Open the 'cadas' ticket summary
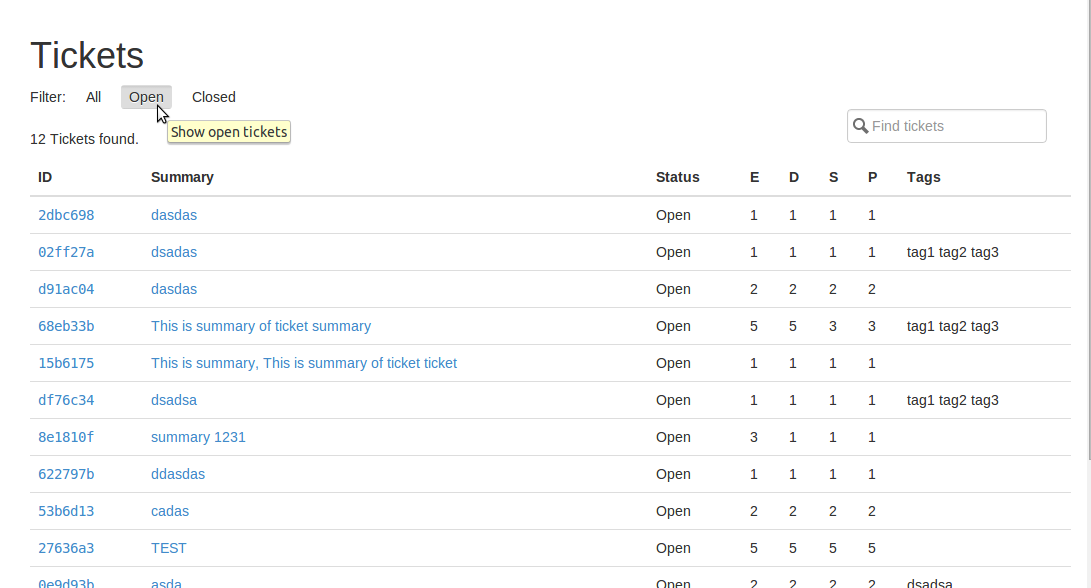Screen dimensions: 1091x588 169,511
